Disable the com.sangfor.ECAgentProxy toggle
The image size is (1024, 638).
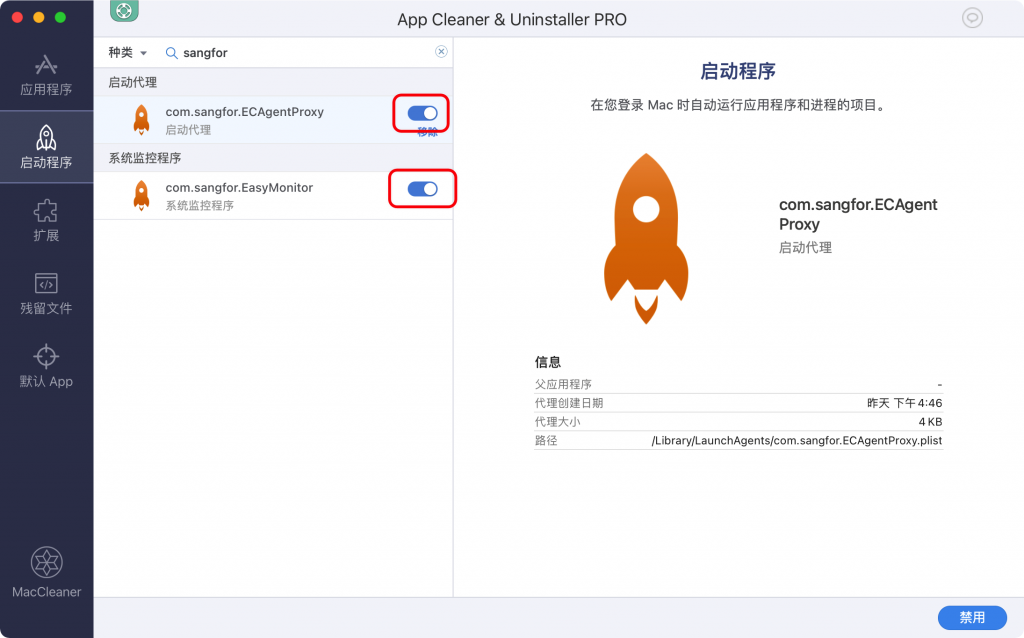422,113
